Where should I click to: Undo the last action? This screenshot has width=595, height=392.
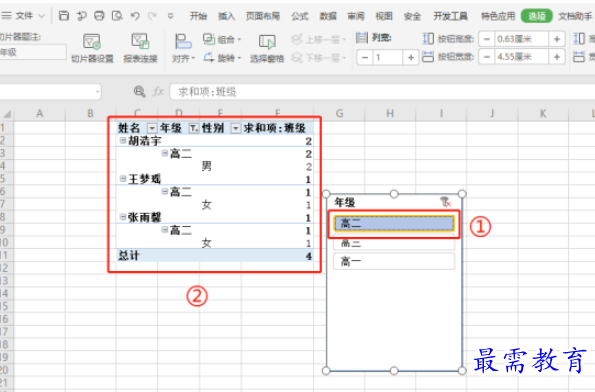135,16
